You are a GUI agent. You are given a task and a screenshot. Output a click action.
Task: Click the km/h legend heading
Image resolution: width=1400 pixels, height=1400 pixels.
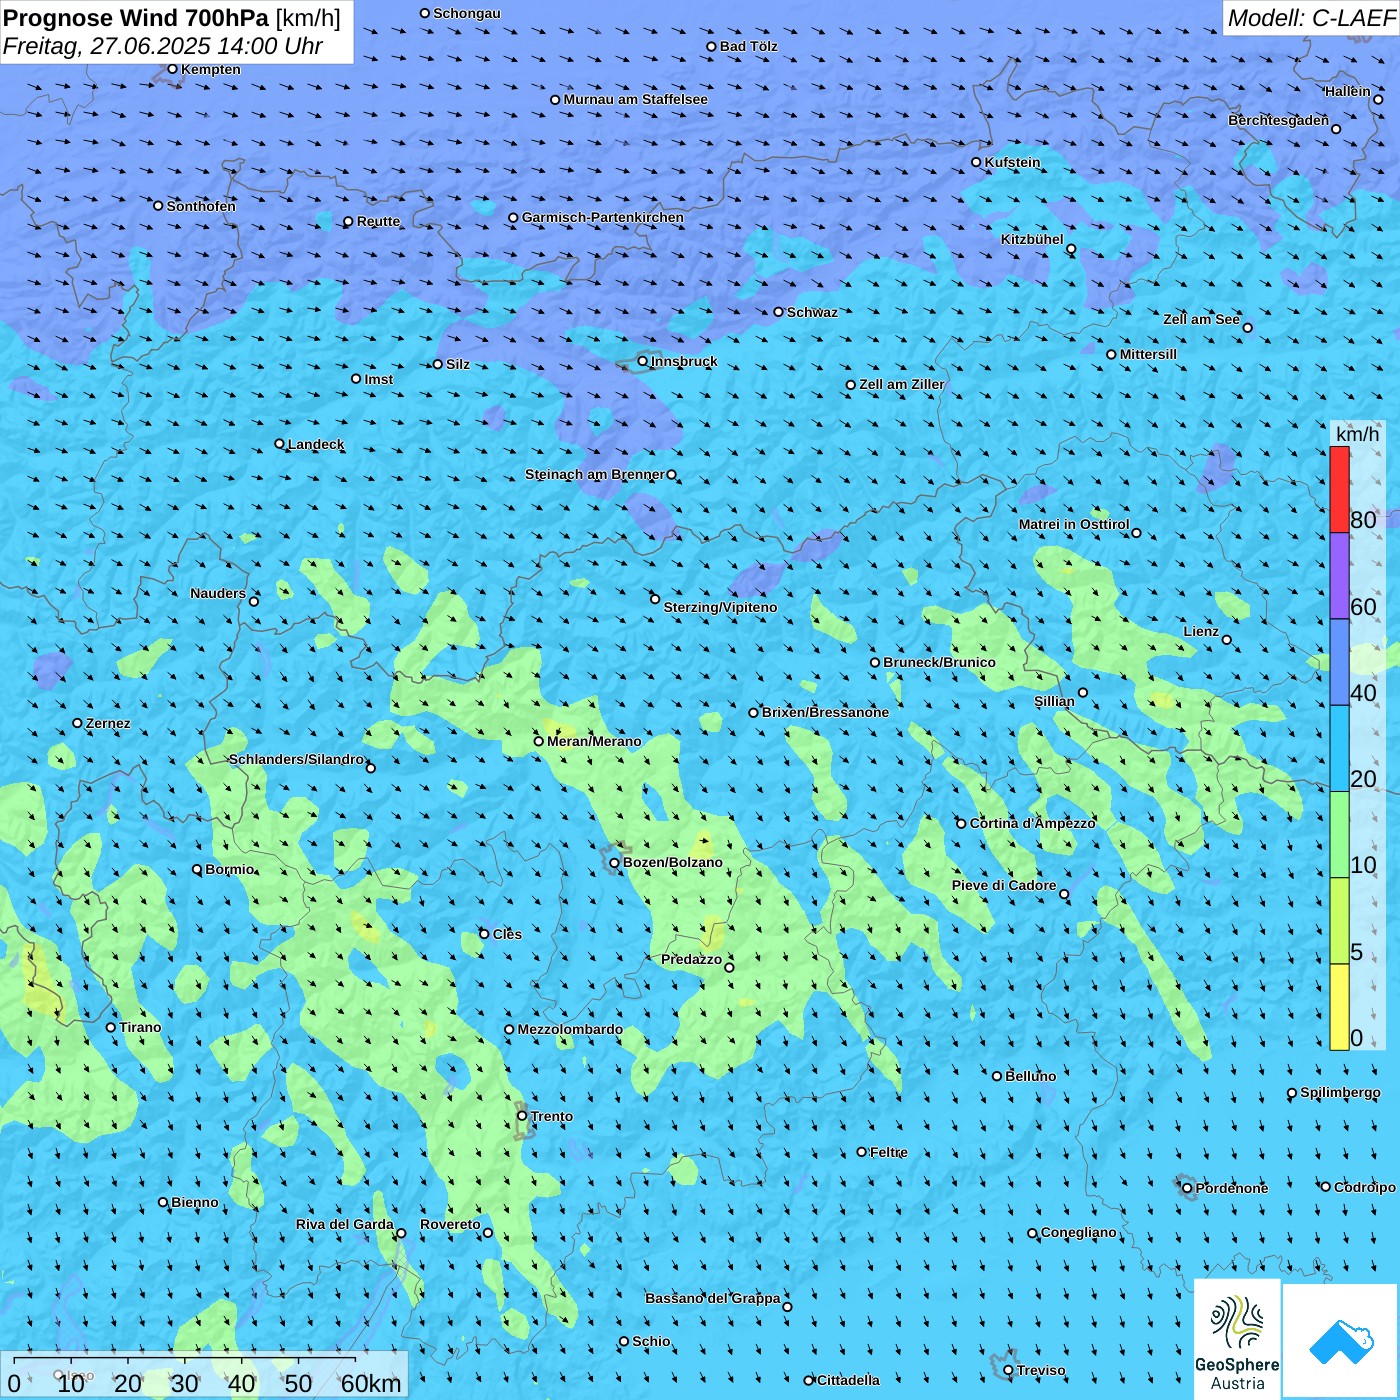coord(1357,434)
